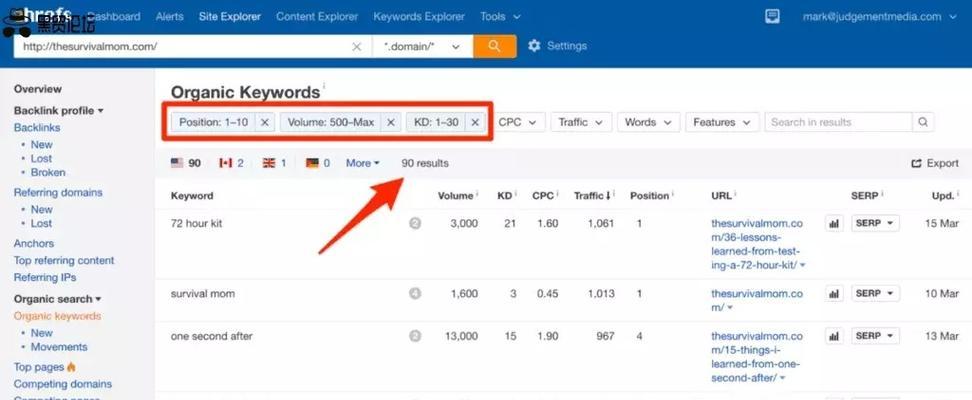The width and height of the screenshot is (972, 400).
Task: Open the 36-lessons-learned 72-hour-kit URL
Action: [x=757, y=244]
